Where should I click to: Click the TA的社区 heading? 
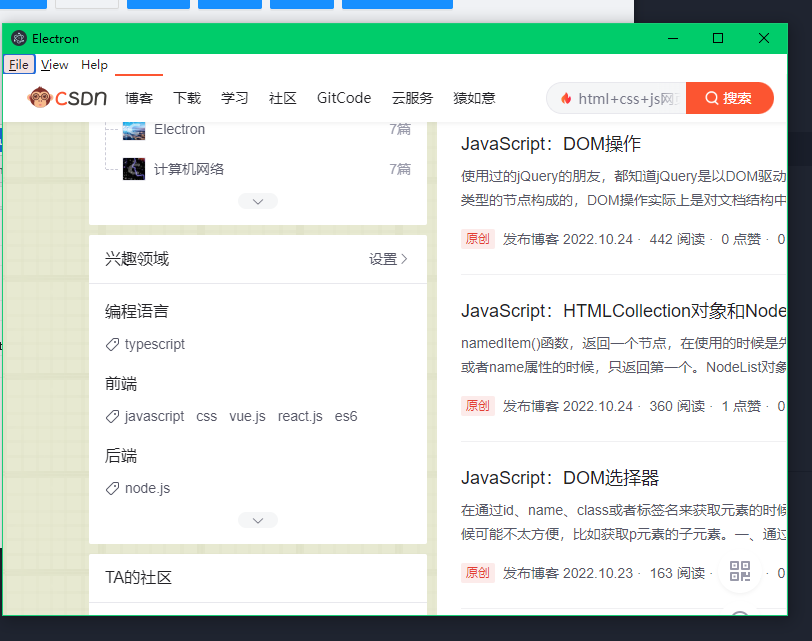pos(138,577)
